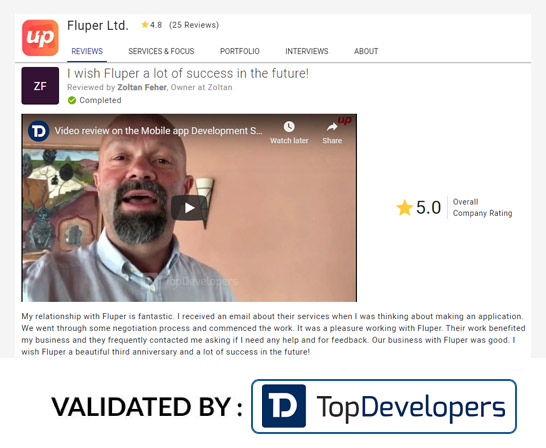Click the TopDevelopers channel avatar in video
Screen dimensions: 546x448
38,131
